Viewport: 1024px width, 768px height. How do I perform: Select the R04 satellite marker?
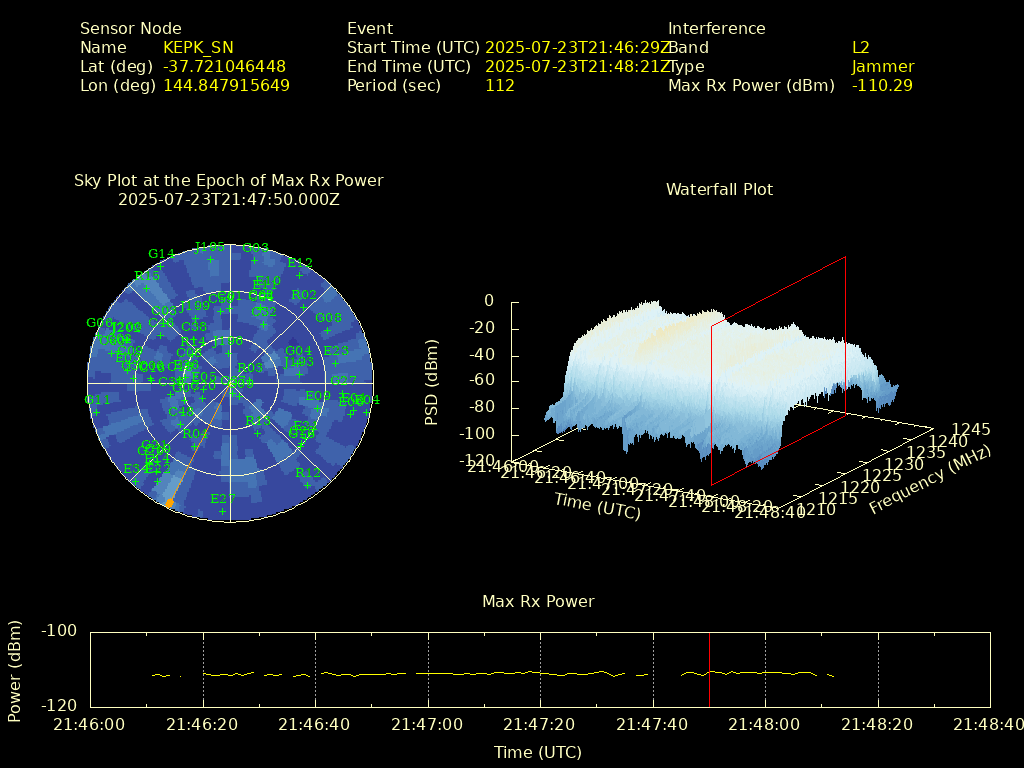(x=195, y=434)
